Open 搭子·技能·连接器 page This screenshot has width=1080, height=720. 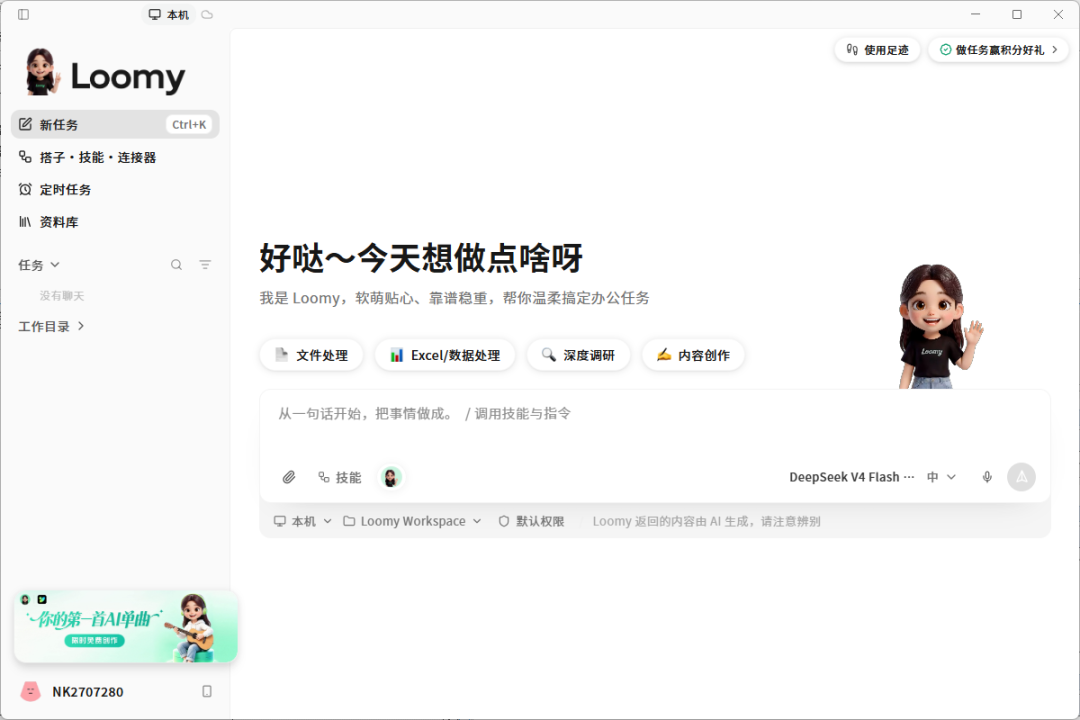pyautogui.click(x=115, y=157)
